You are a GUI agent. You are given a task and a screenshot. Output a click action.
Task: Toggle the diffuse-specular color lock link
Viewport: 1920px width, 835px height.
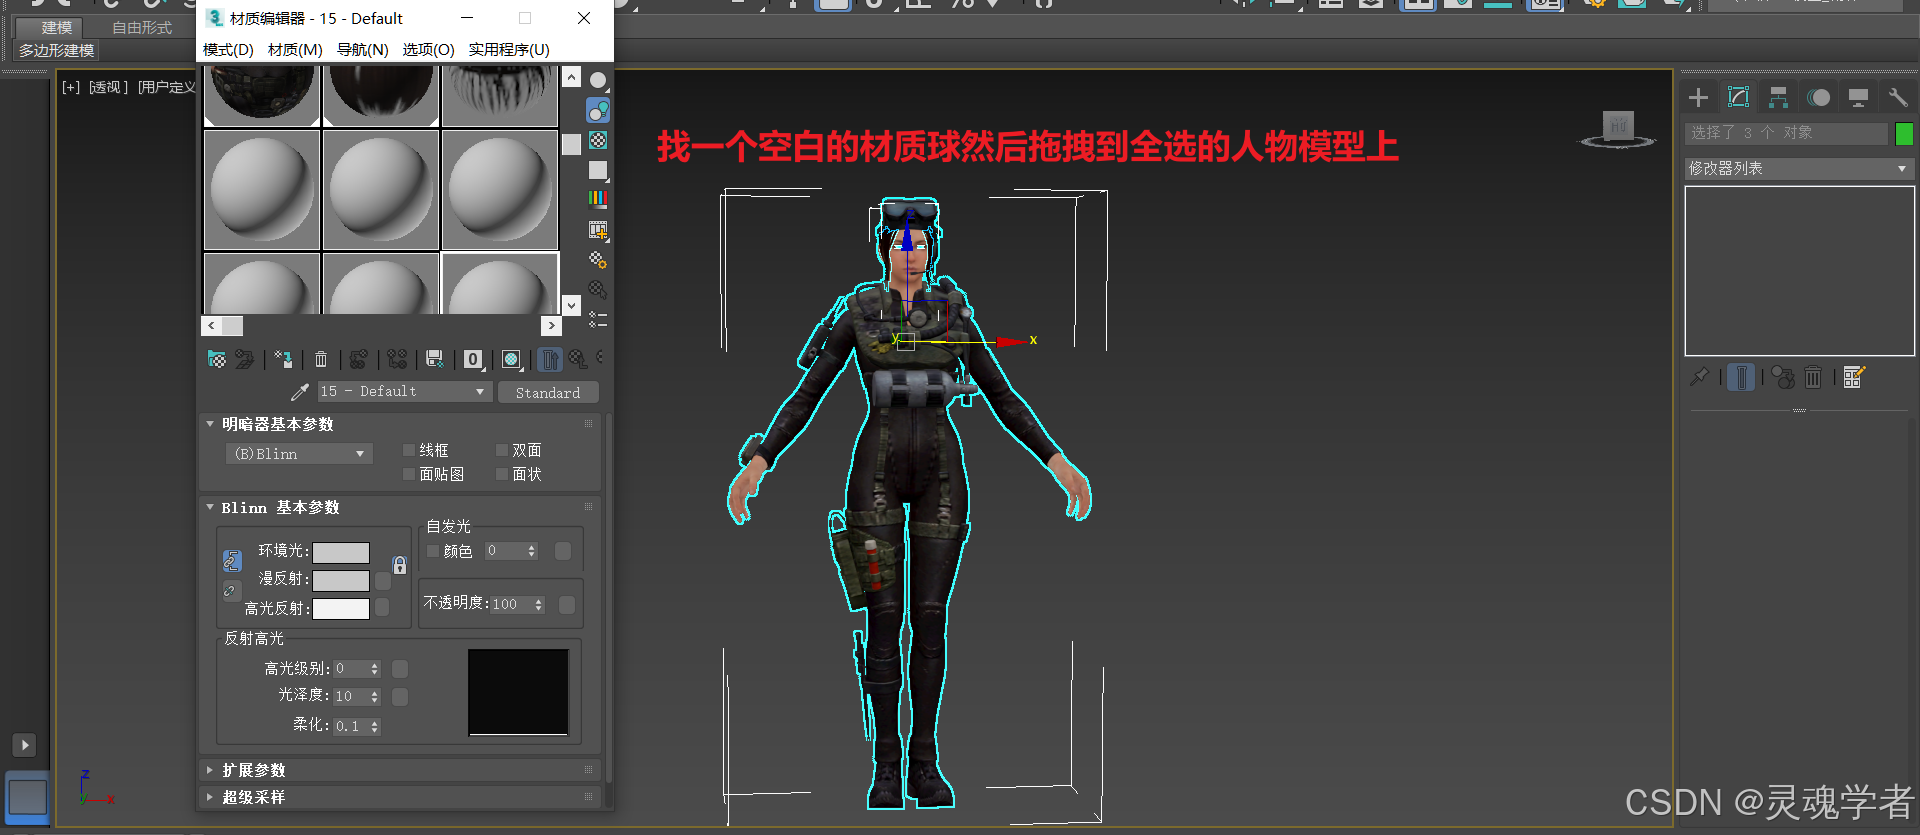(231, 591)
